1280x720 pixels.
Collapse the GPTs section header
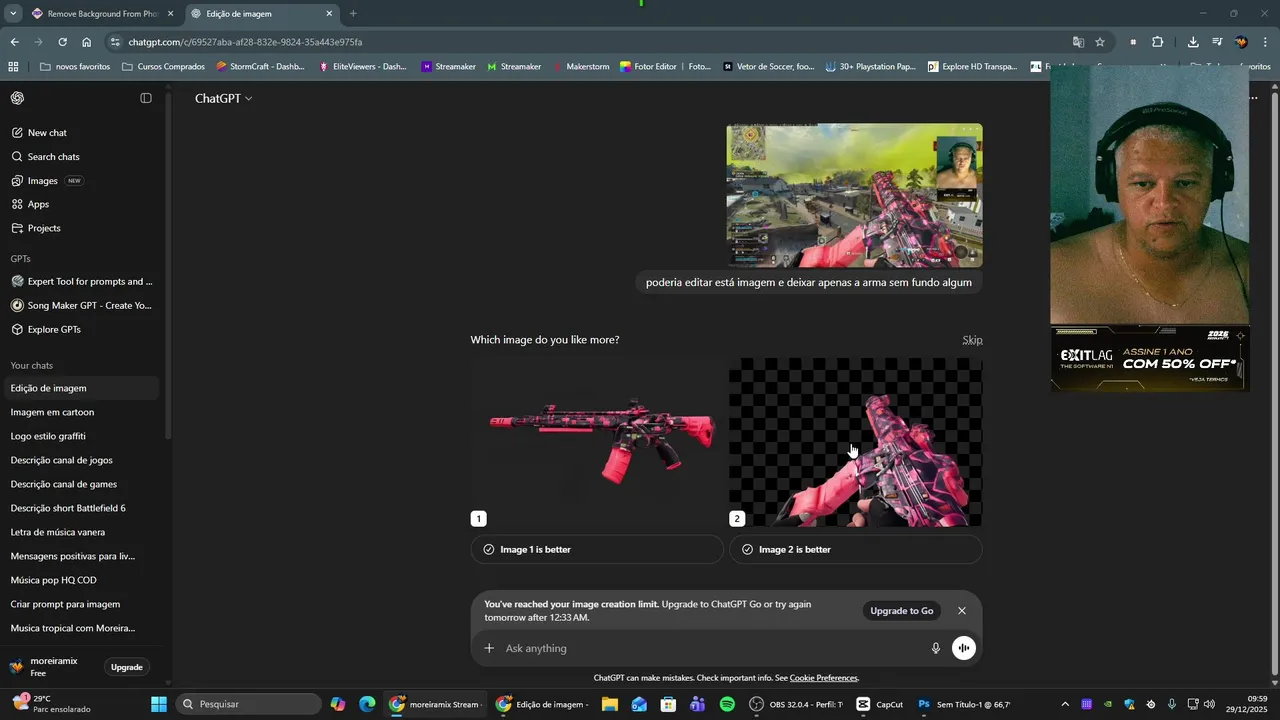[x=20, y=259]
